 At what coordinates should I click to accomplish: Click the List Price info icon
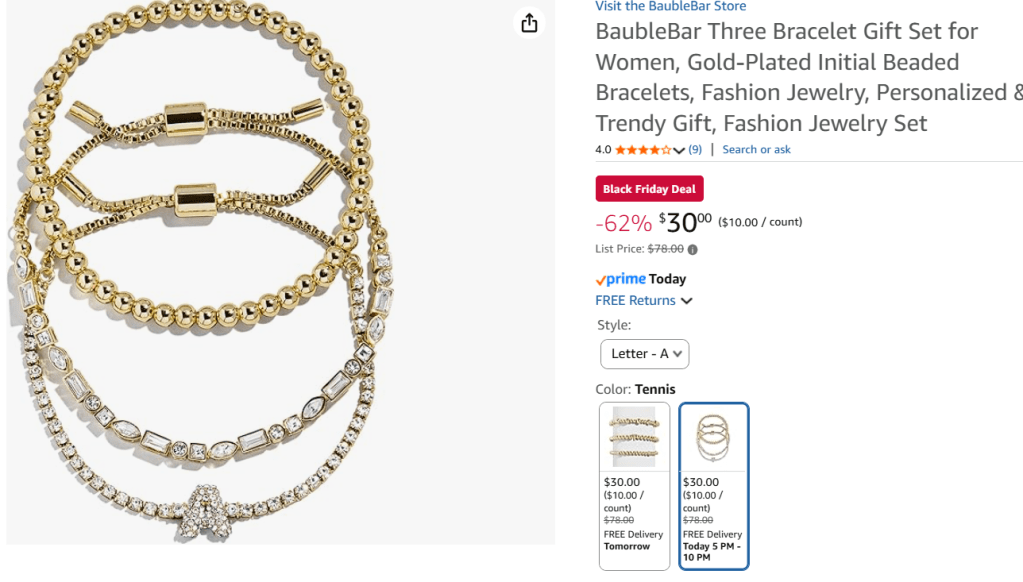[693, 250]
